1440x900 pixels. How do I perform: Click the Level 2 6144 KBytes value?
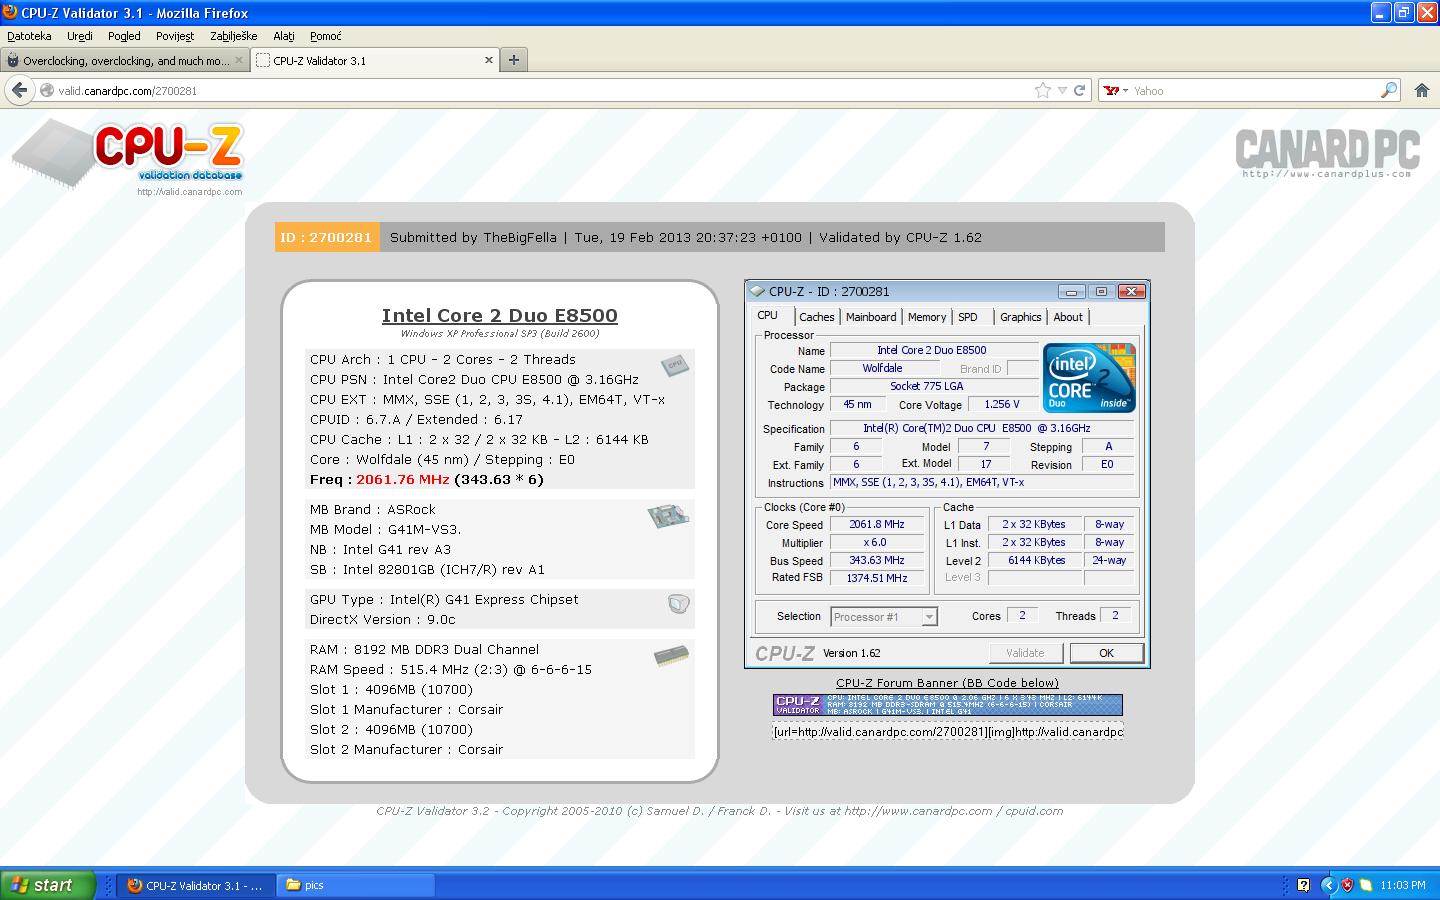(x=1036, y=560)
